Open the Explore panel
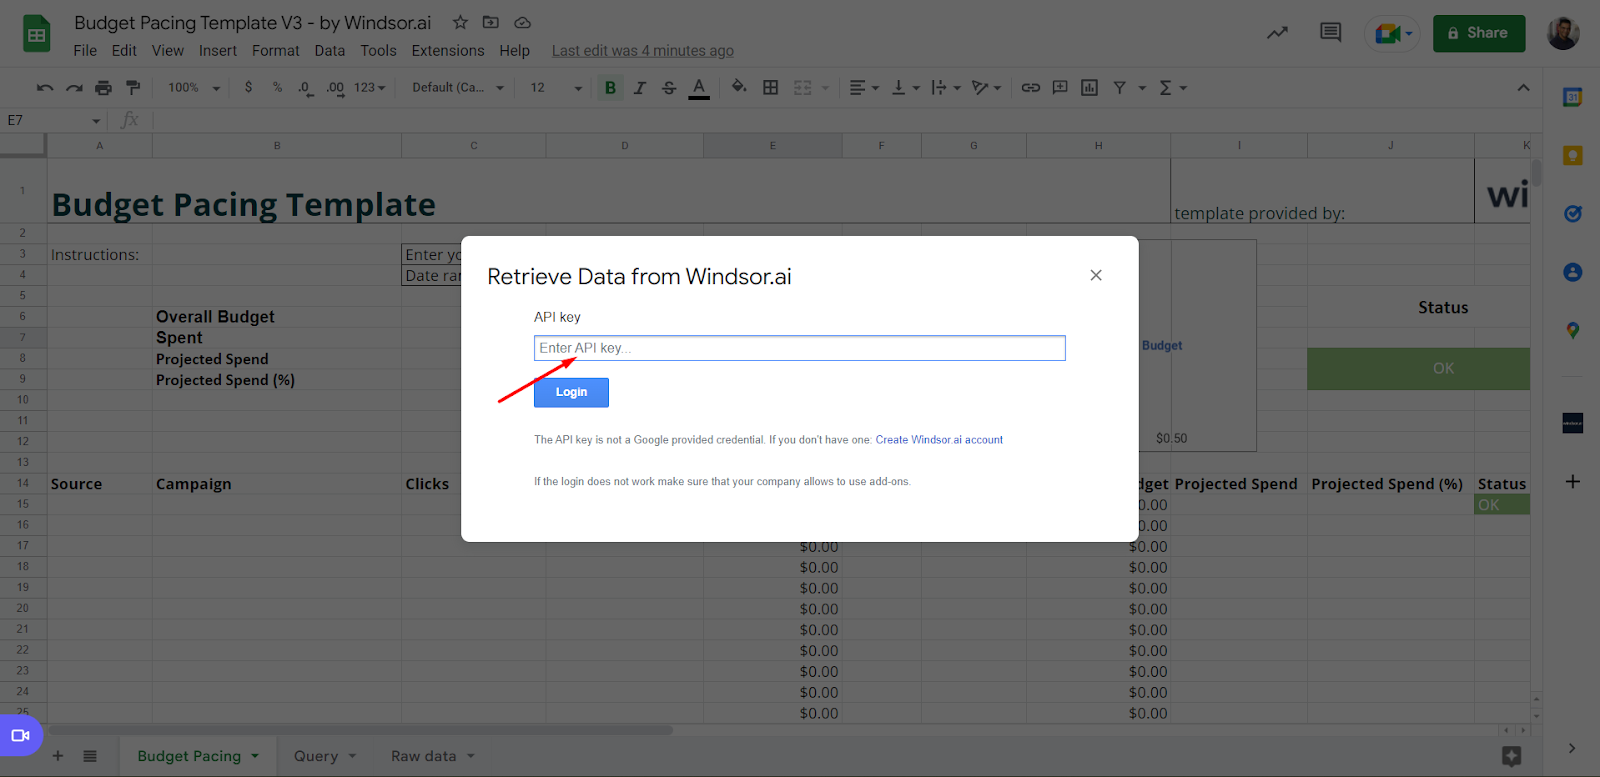The image size is (1600, 777). click(x=1511, y=756)
